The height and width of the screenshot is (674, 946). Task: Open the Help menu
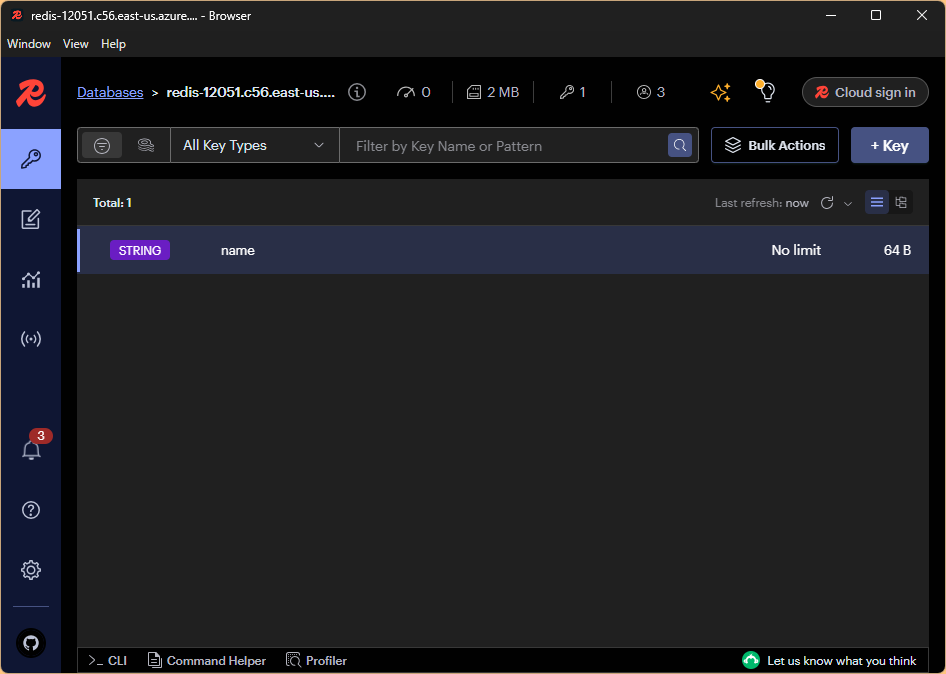coord(113,44)
